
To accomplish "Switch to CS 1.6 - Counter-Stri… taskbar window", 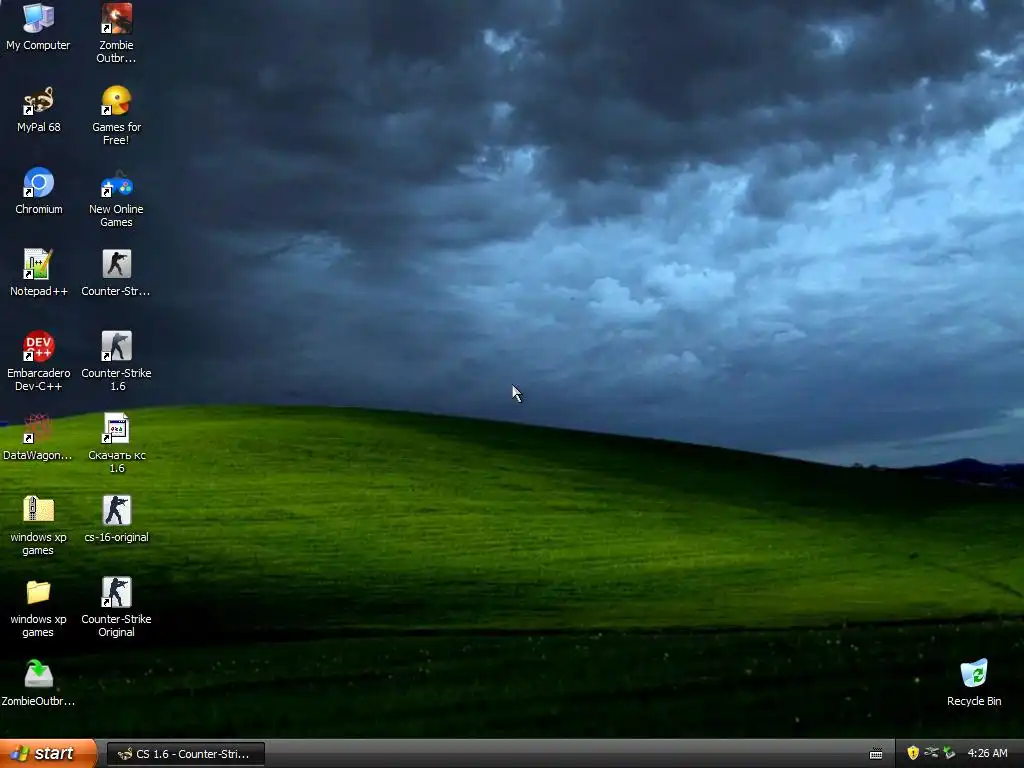I will click(x=185, y=754).
